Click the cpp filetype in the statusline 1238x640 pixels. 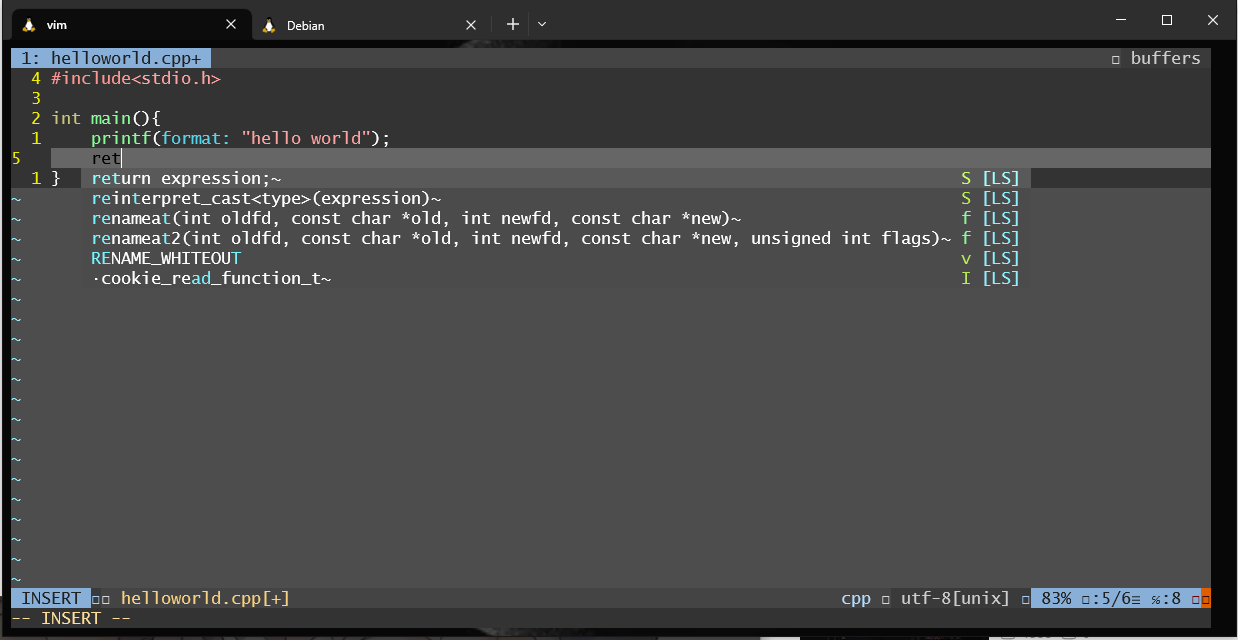[x=856, y=598]
